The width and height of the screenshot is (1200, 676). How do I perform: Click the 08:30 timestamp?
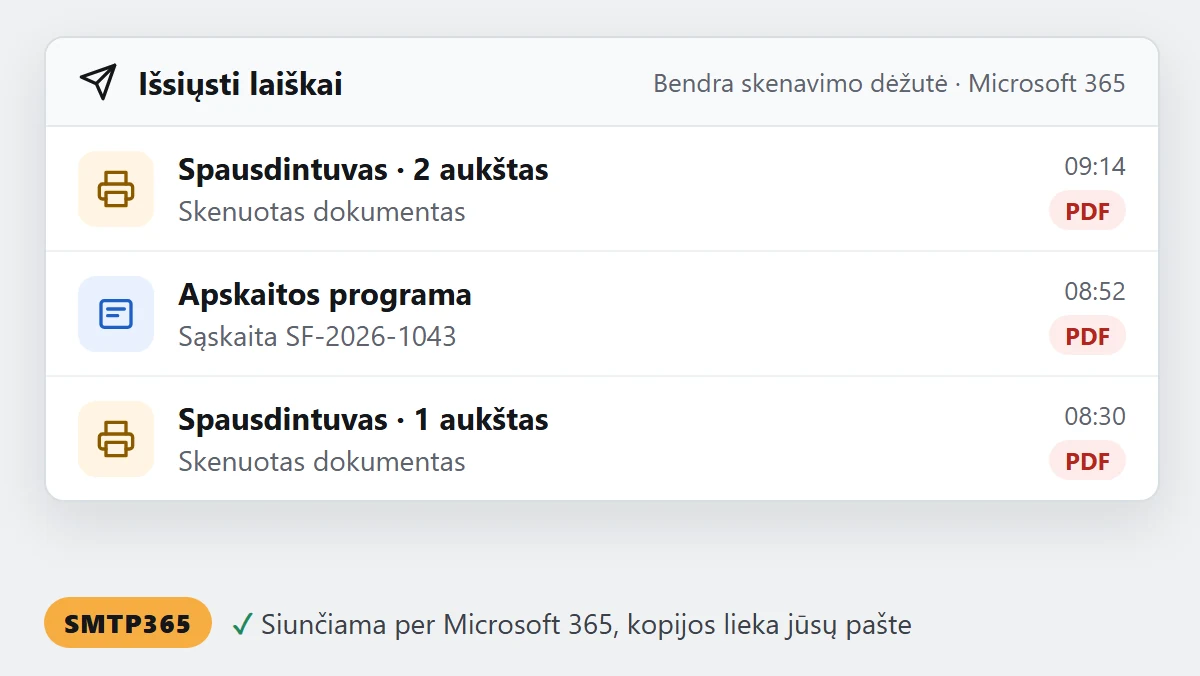click(x=1094, y=416)
